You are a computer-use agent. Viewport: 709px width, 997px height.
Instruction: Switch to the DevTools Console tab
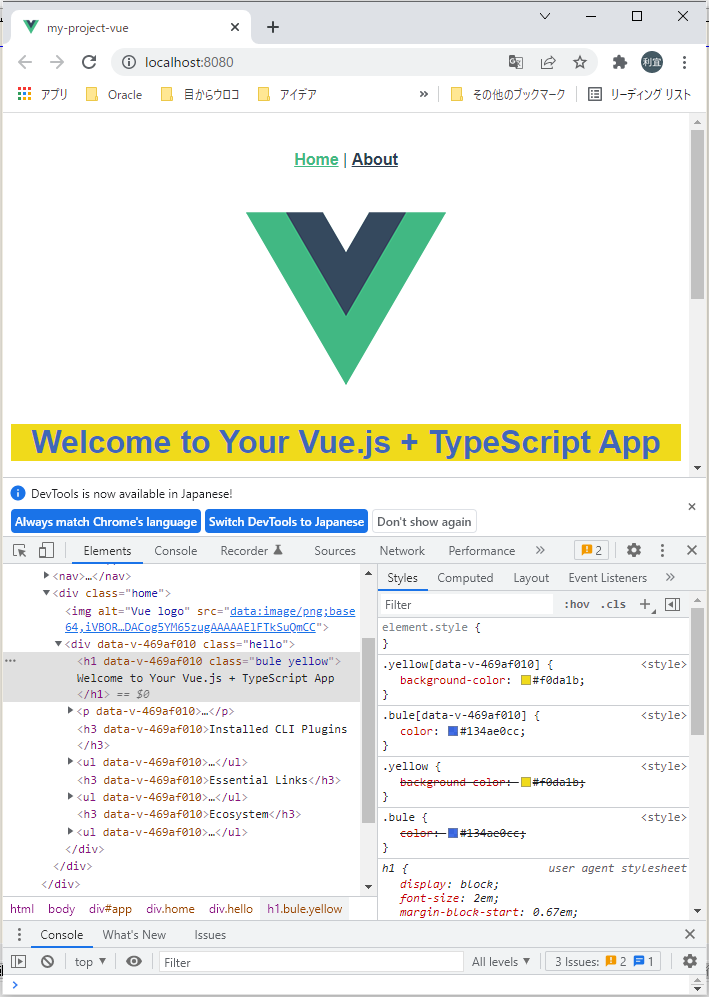[176, 551]
